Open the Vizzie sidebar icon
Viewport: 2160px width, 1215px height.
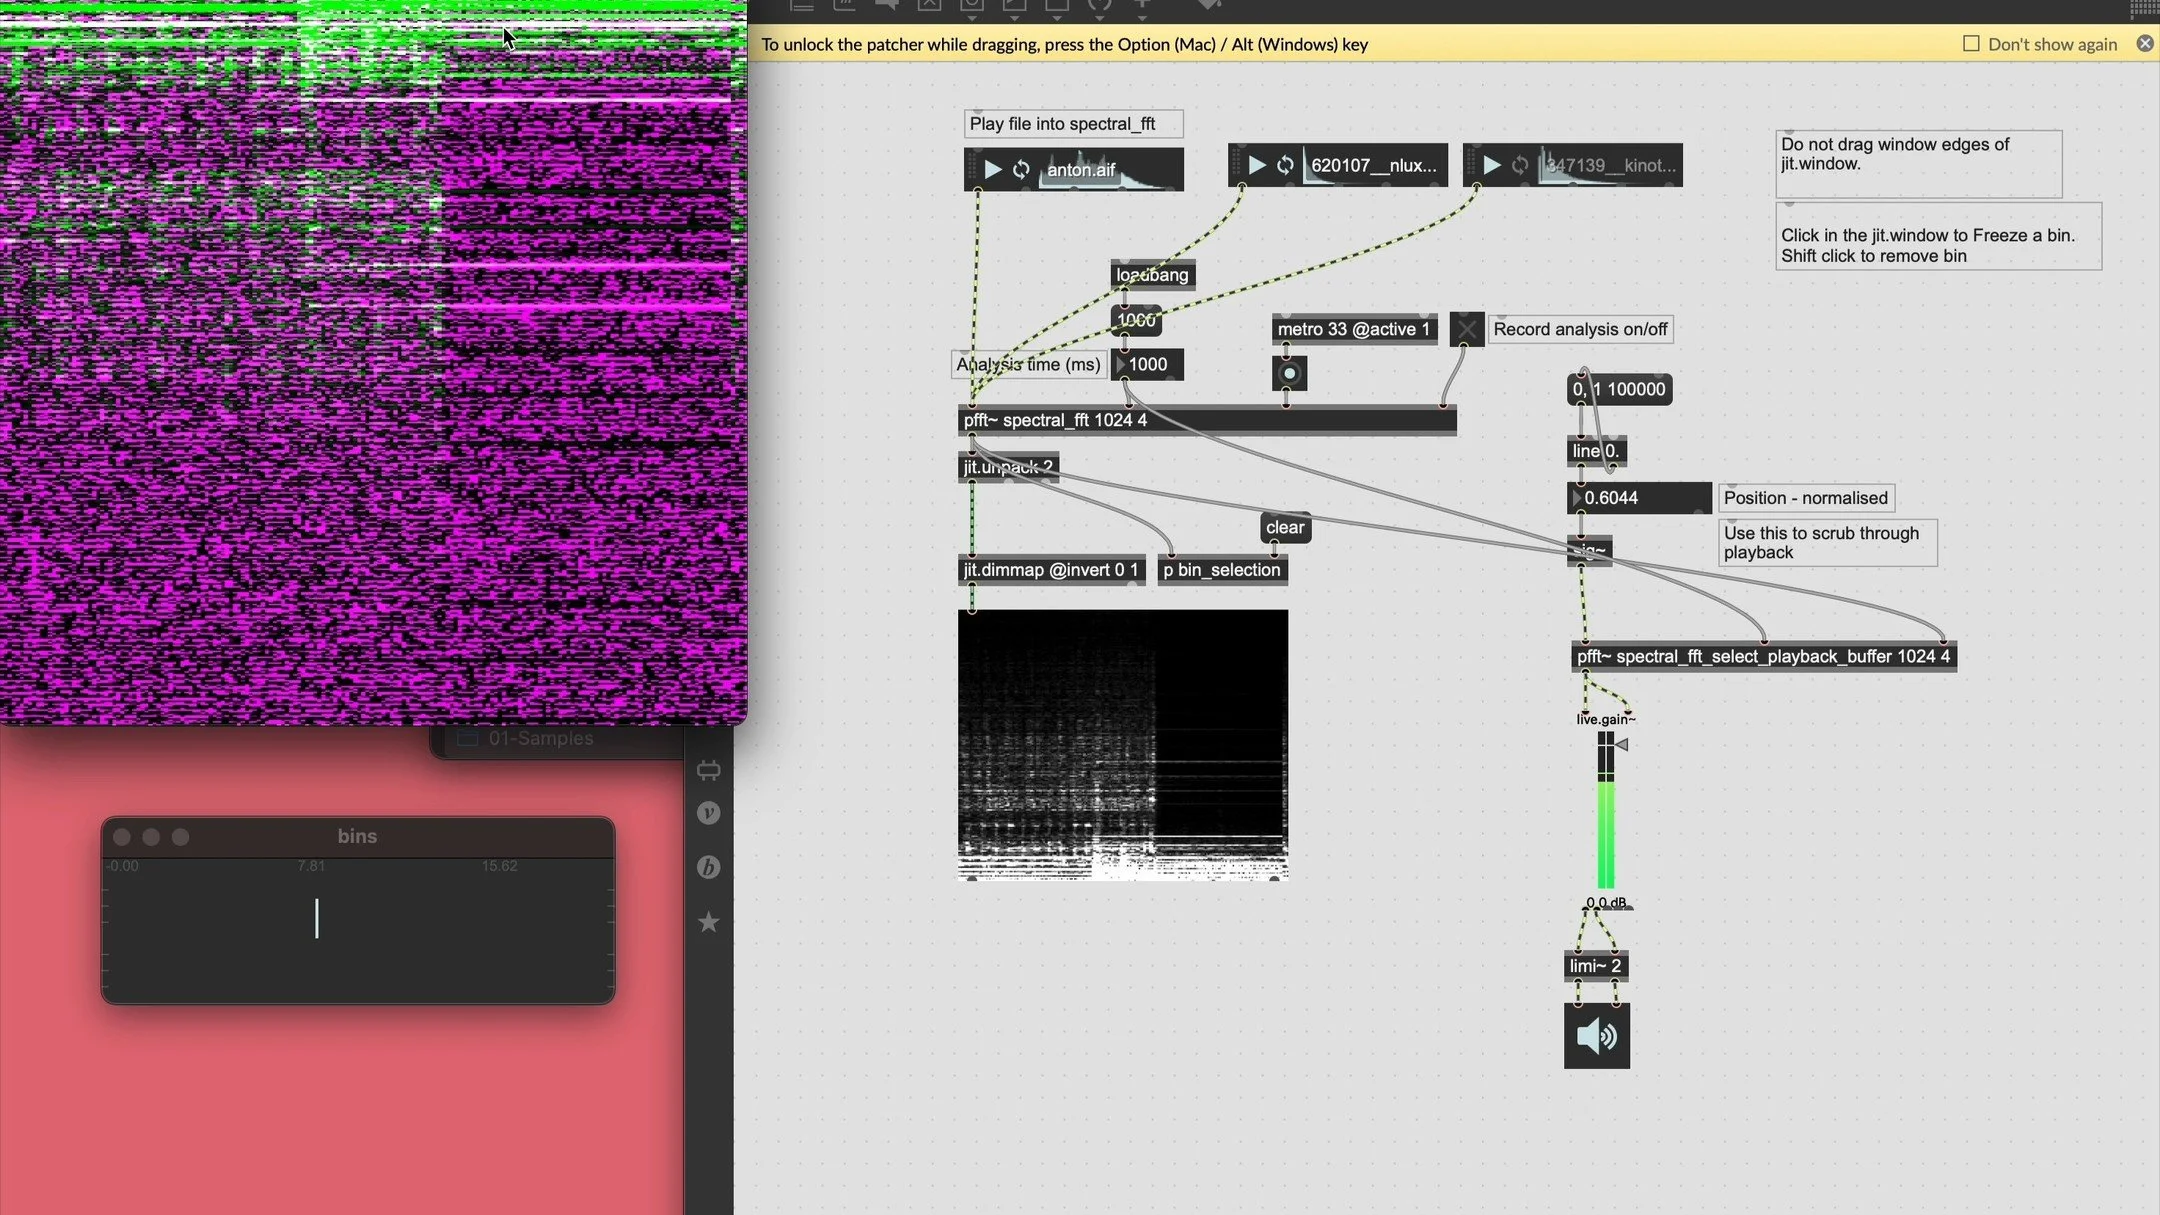[x=708, y=813]
